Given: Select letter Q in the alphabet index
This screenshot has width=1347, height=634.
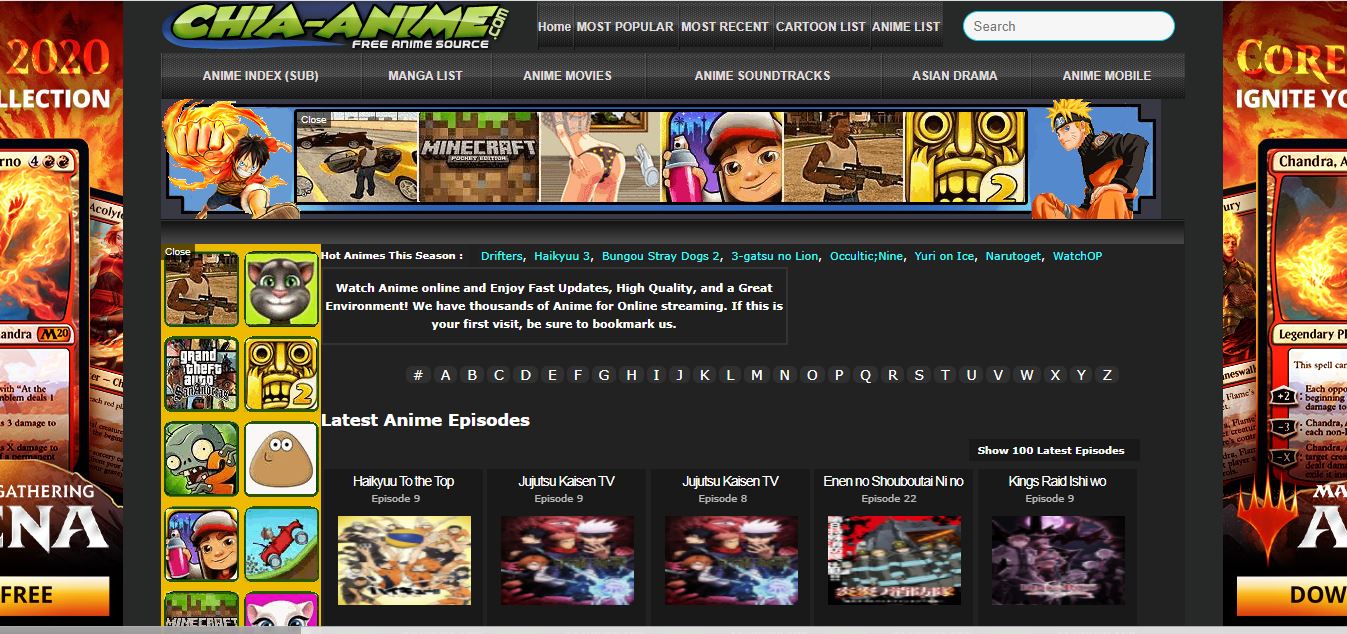Looking at the screenshot, I should tap(866, 375).
